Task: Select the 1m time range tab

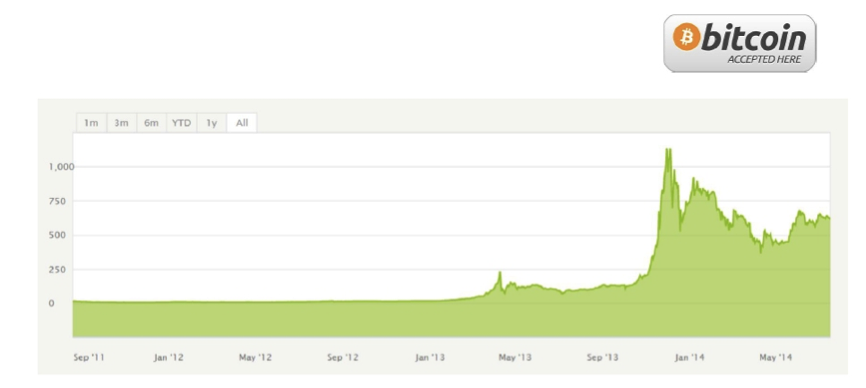Action: [x=91, y=123]
